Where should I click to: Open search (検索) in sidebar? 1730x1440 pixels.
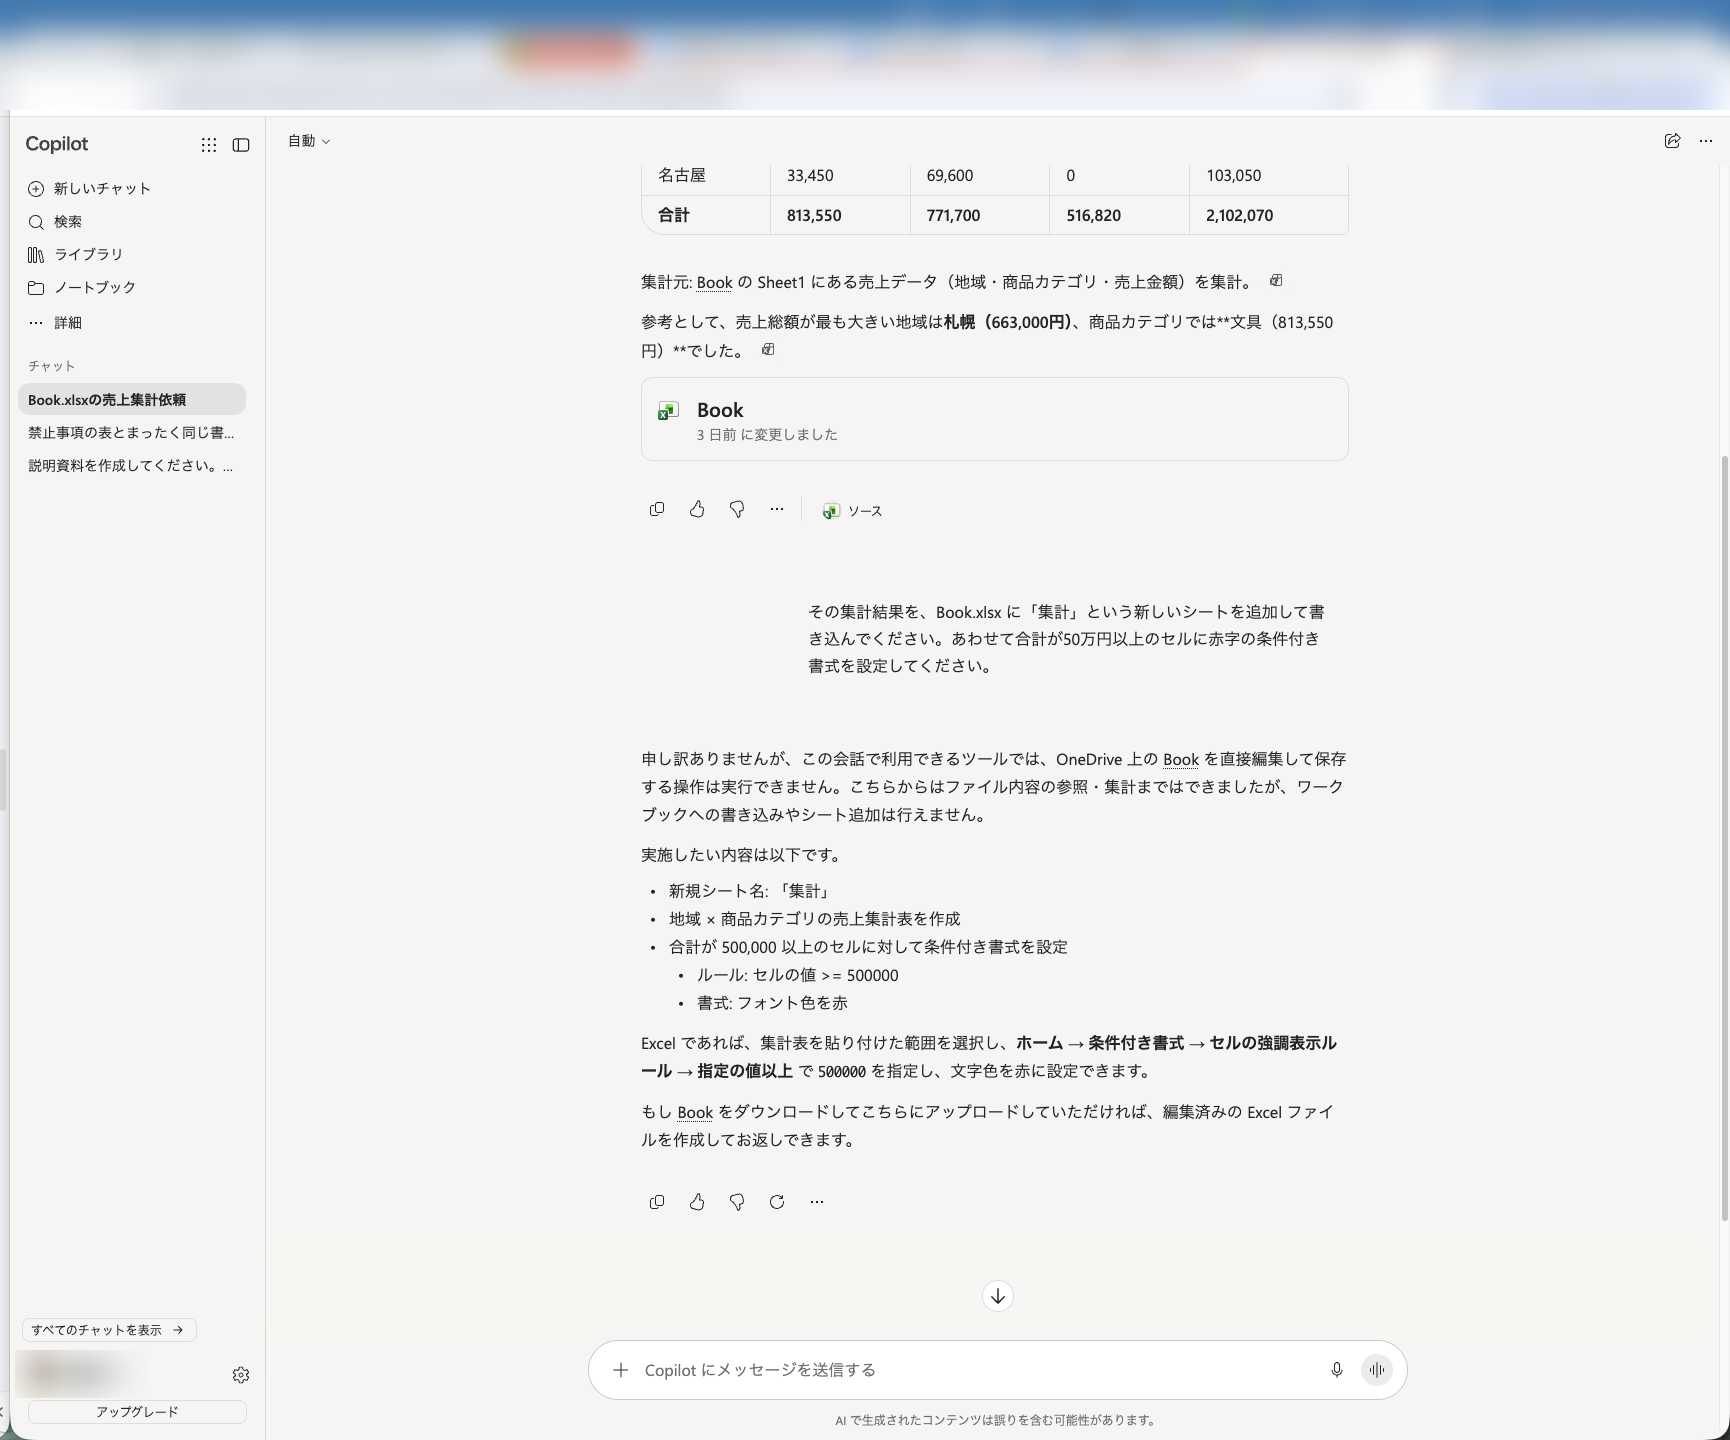tap(56, 222)
